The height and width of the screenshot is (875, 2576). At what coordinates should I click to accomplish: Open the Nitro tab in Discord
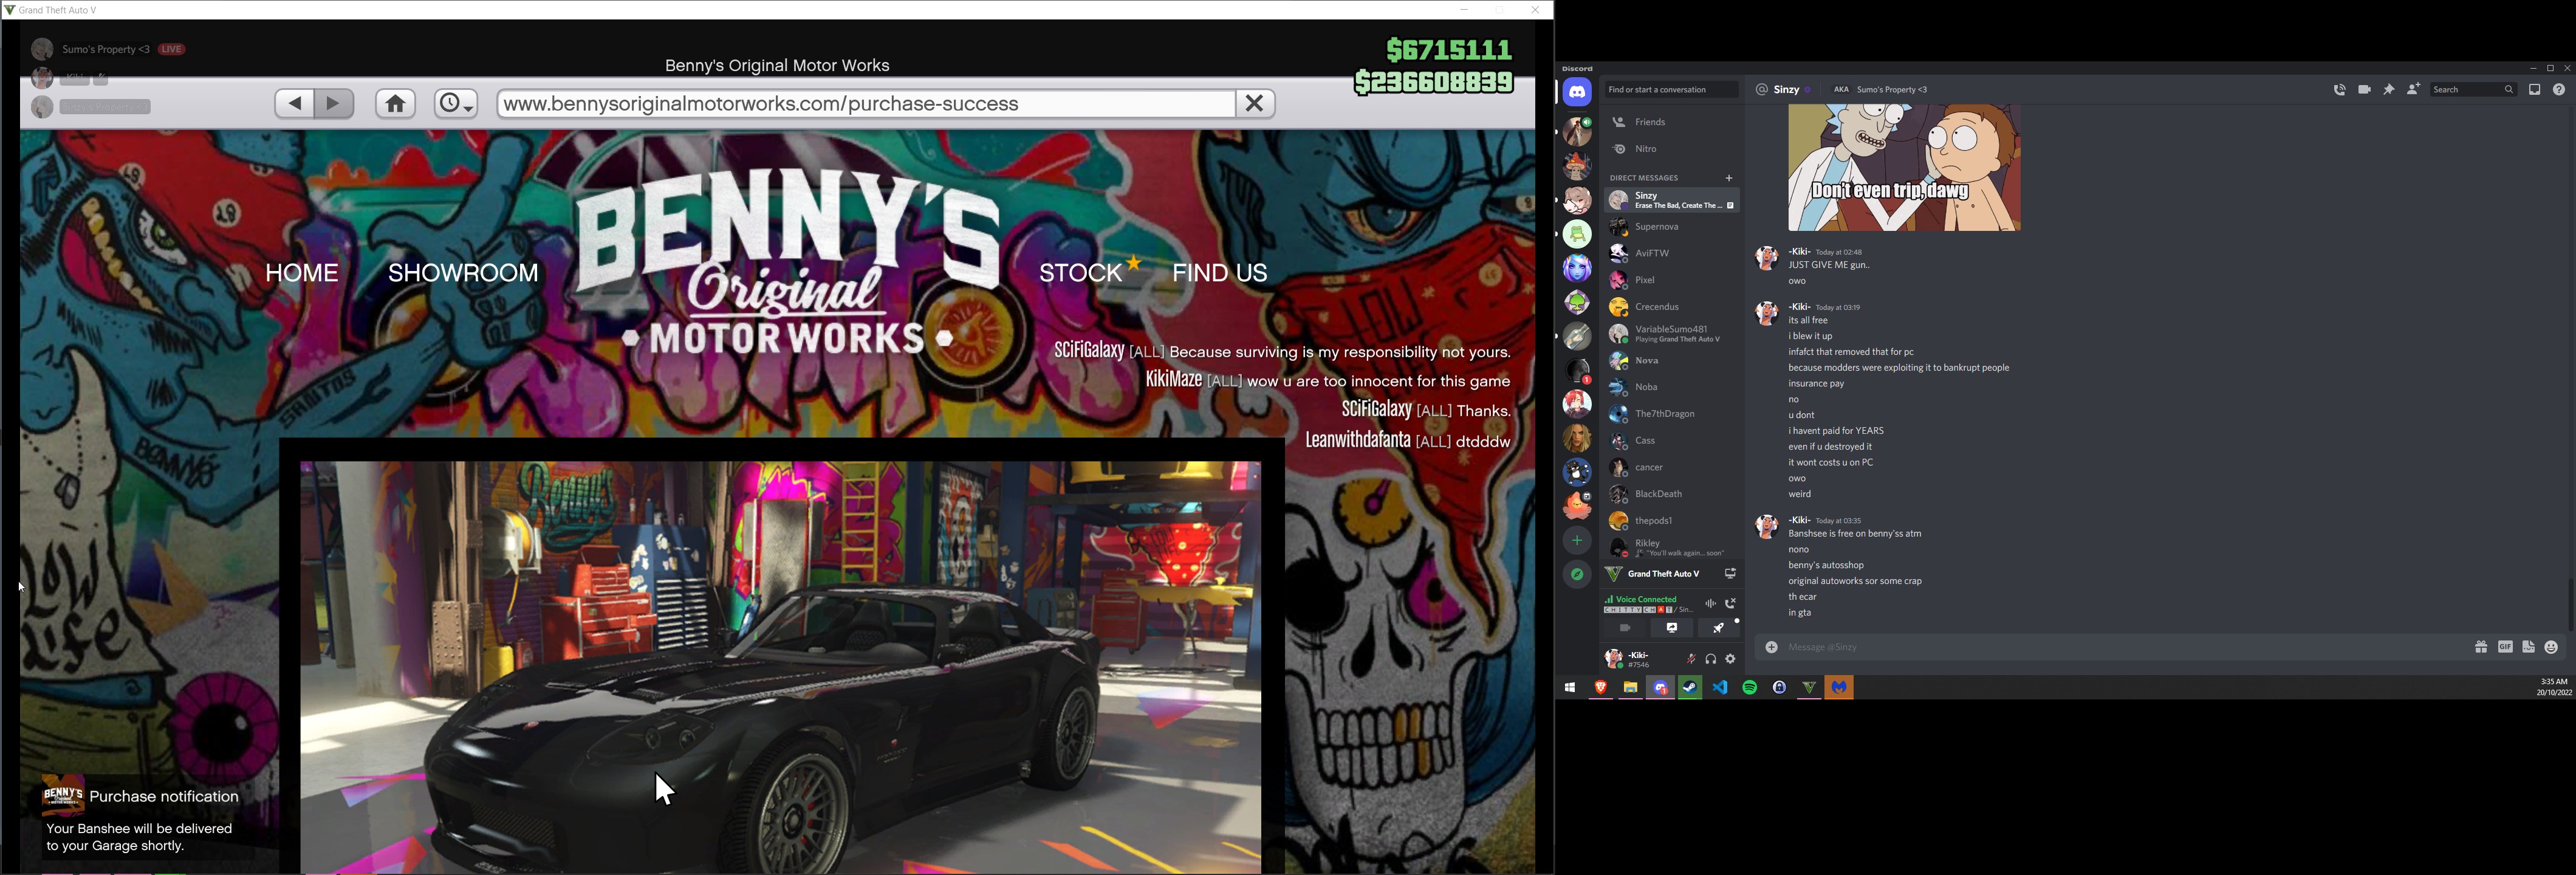point(1671,149)
